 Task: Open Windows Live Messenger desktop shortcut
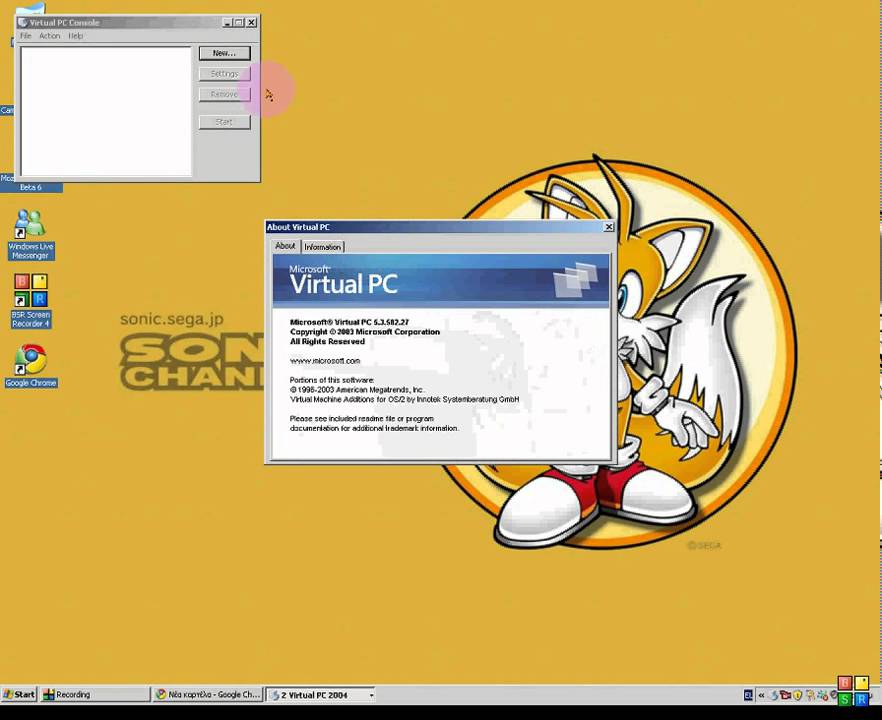click(30, 234)
